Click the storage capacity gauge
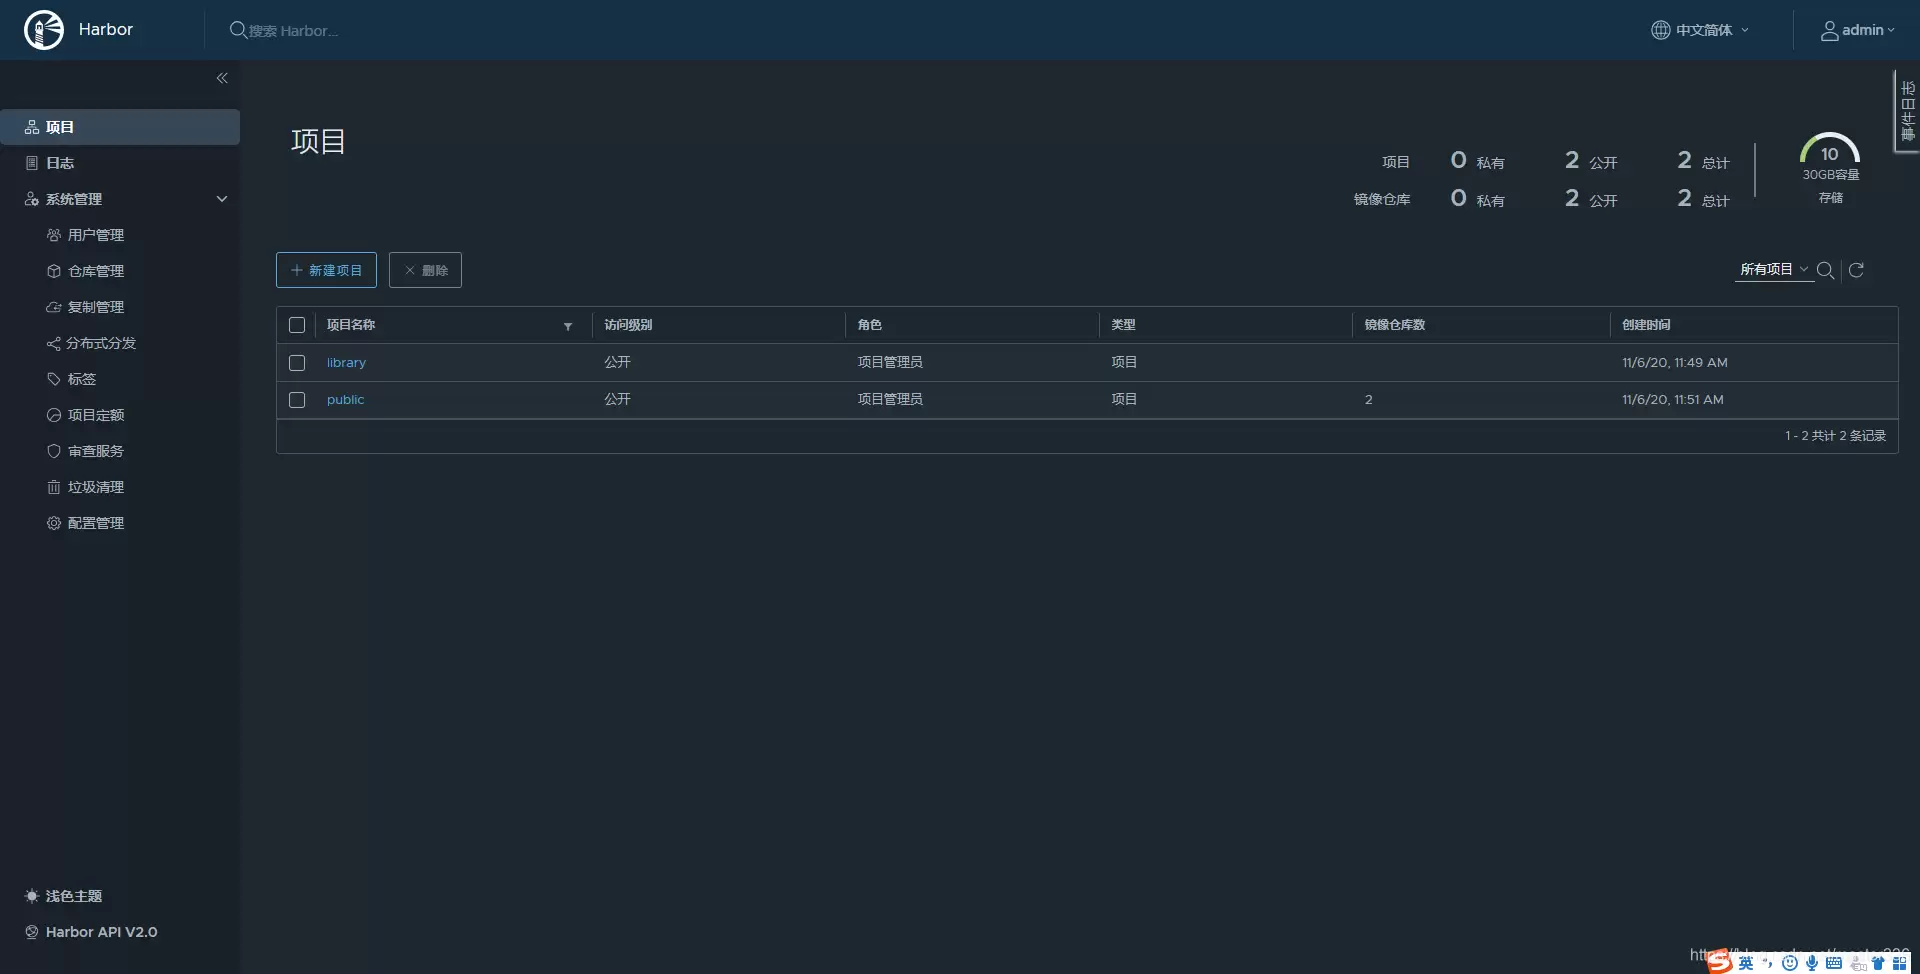1920x974 pixels. tap(1830, 148)
